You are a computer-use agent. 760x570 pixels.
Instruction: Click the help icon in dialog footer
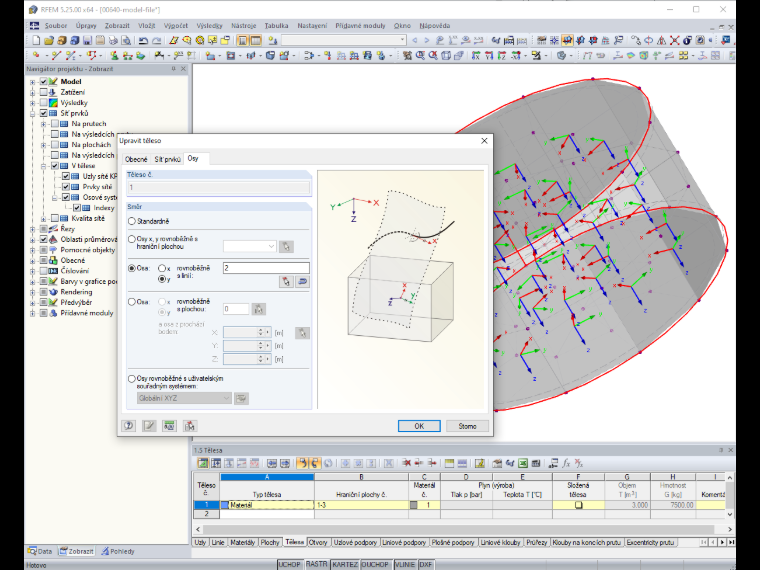[128, 426]
